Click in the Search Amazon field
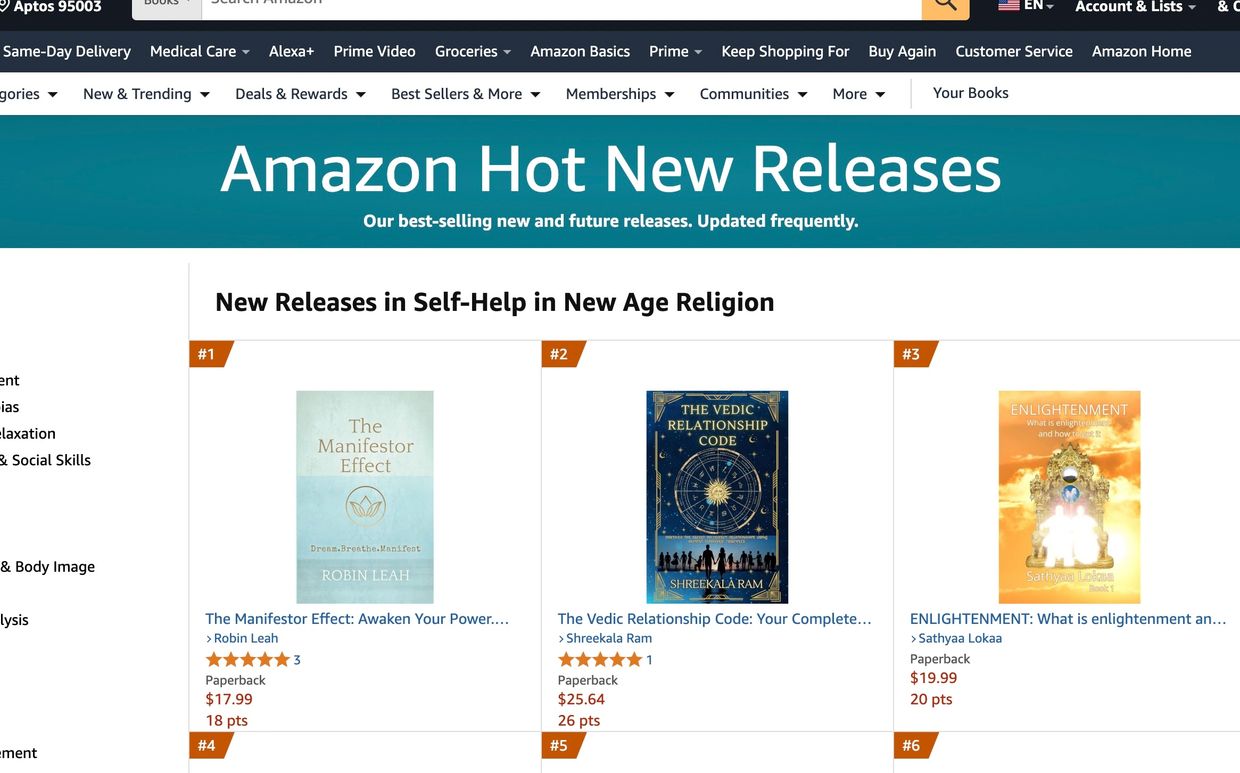Viewport: 1240px width, 773px height. (x=560, y=5)
